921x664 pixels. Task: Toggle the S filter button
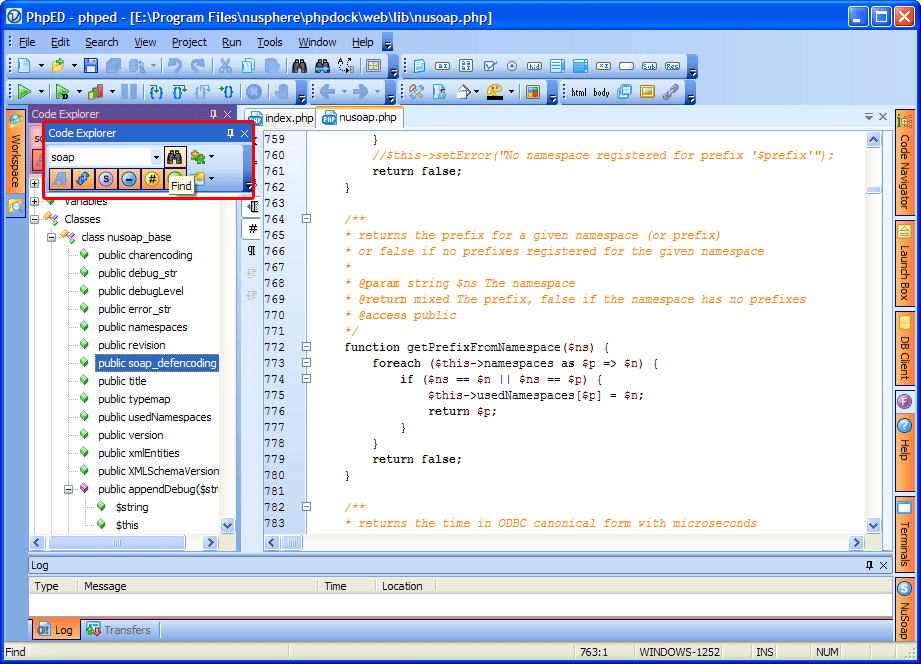(x=106, y=179)
